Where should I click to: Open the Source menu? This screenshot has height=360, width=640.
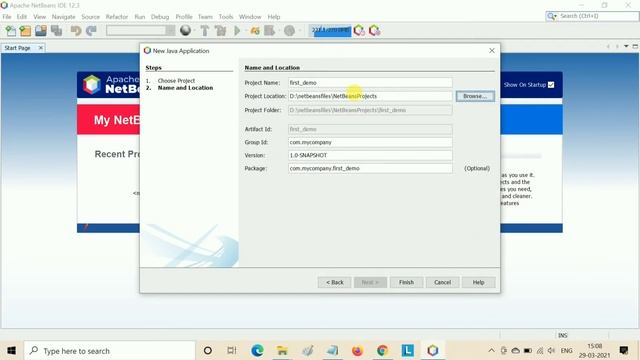[91, 17]
